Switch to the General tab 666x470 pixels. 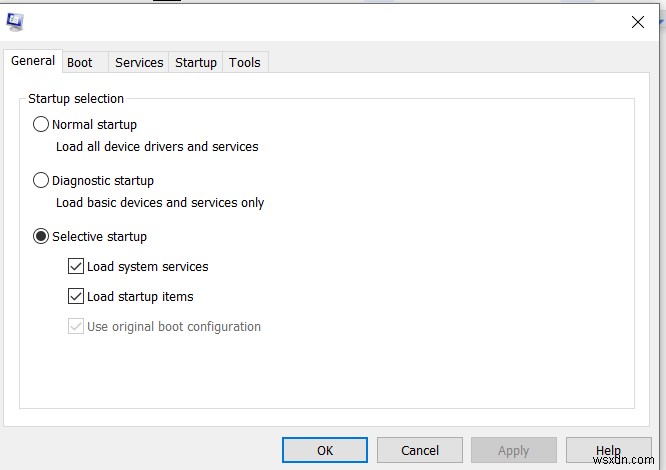(x=33, y=61)
